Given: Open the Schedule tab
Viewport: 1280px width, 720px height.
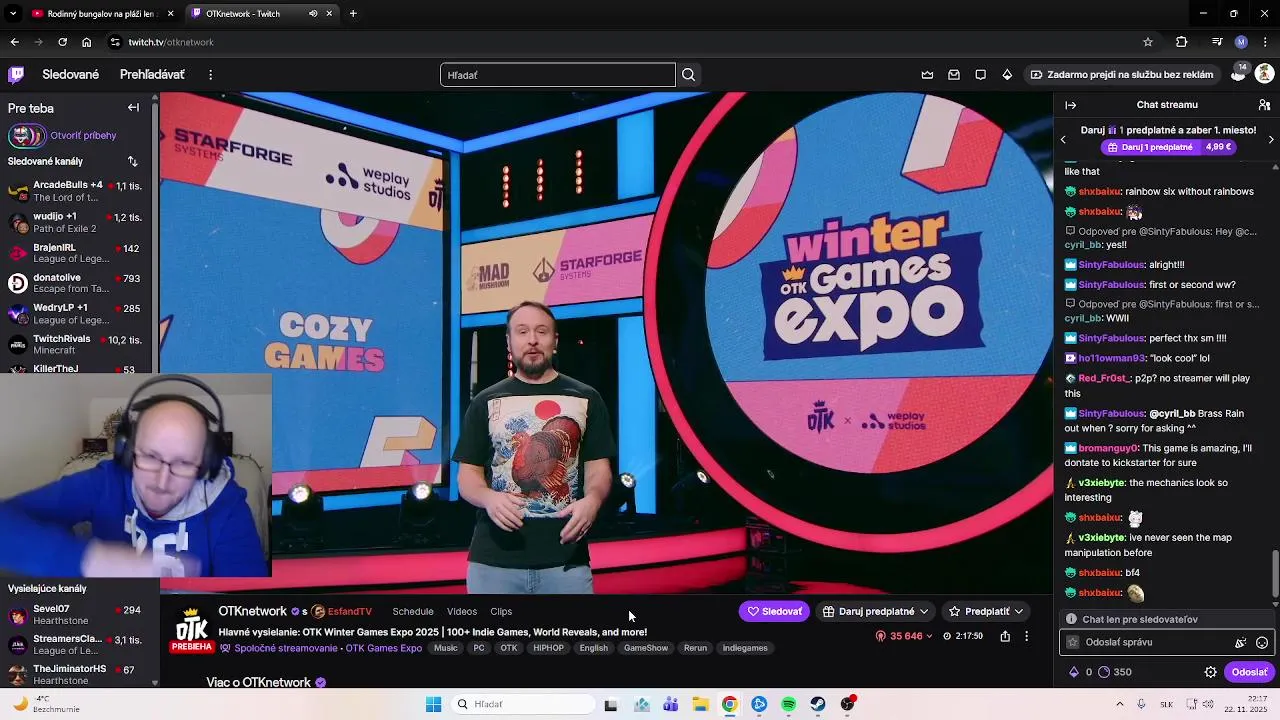Looking at the screenshot, I should [x=413, y=612].
